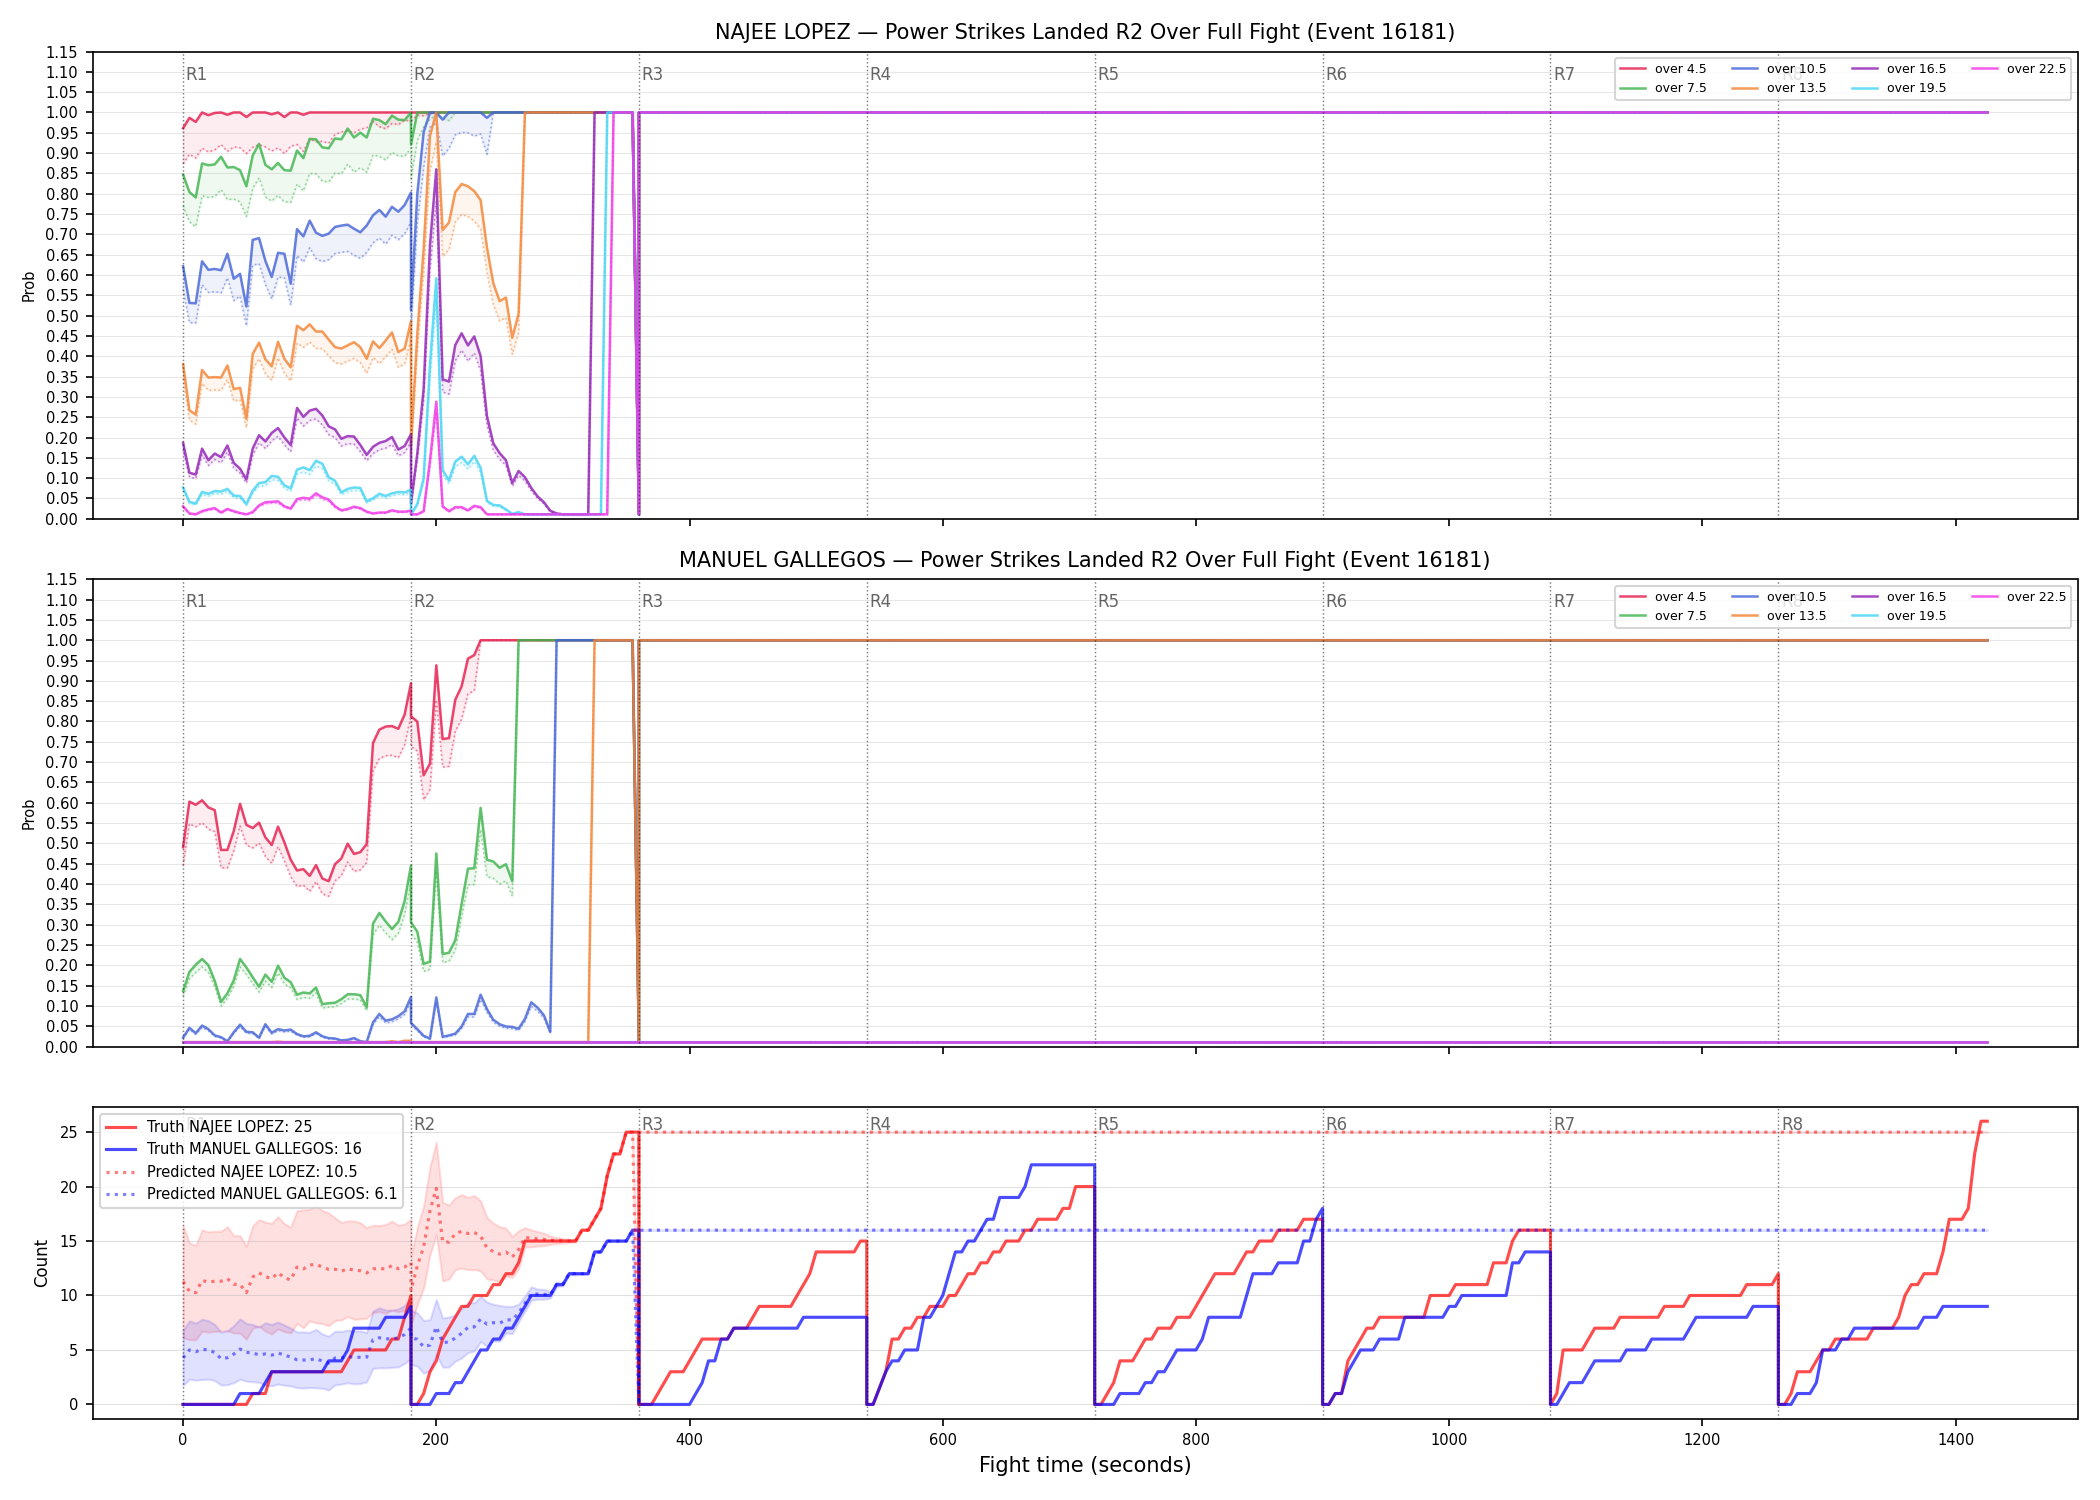
Task: Click the 200 tick on fight time axis
Action: [435, 1440]
